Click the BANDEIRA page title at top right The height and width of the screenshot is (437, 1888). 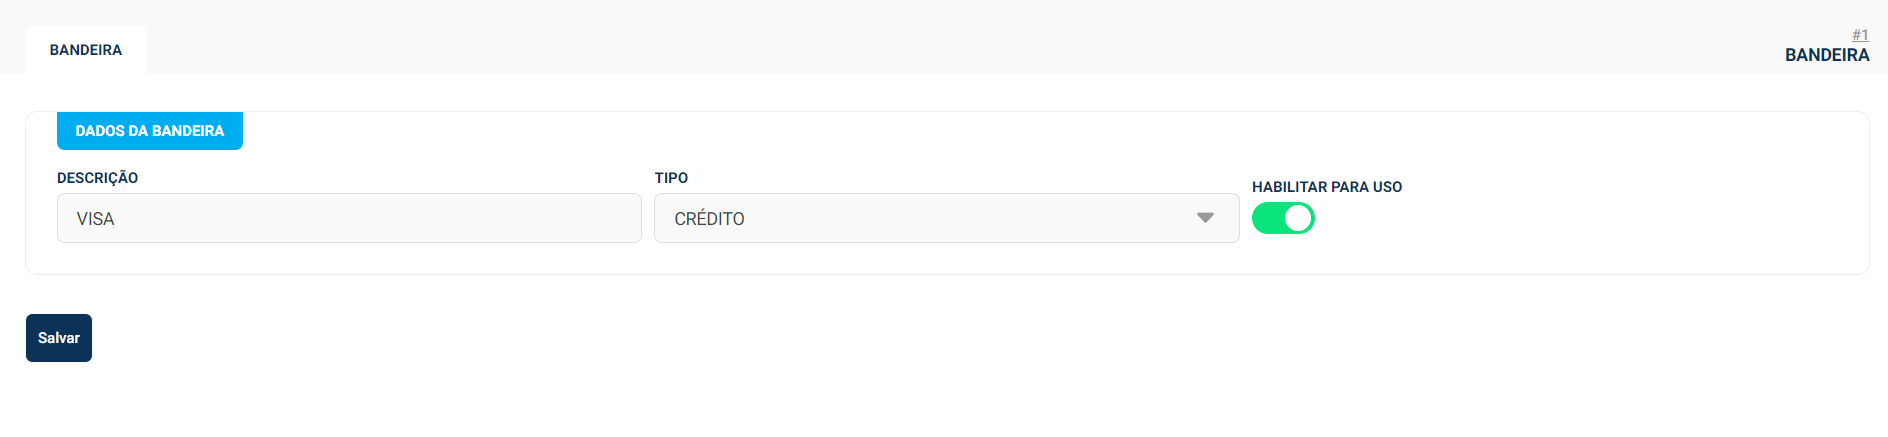click(1826, 55)
